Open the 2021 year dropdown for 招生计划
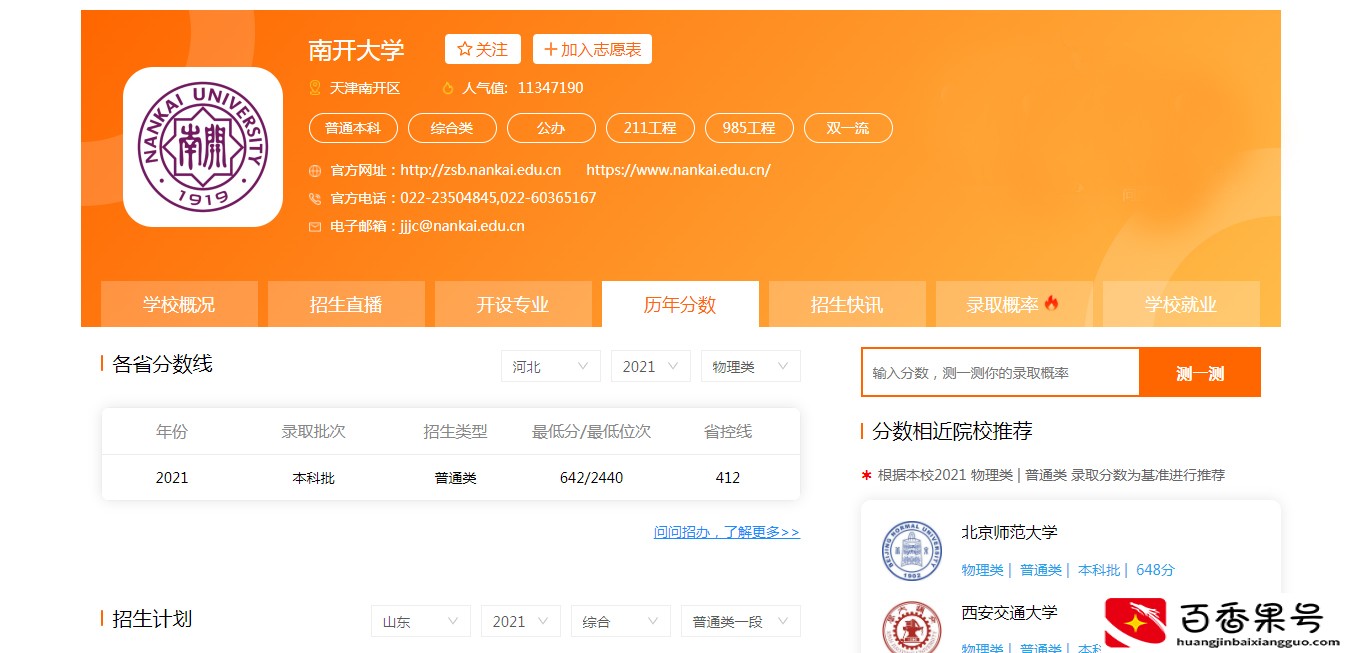Screen dimensions: 1351x653 [x=521, y=621]
